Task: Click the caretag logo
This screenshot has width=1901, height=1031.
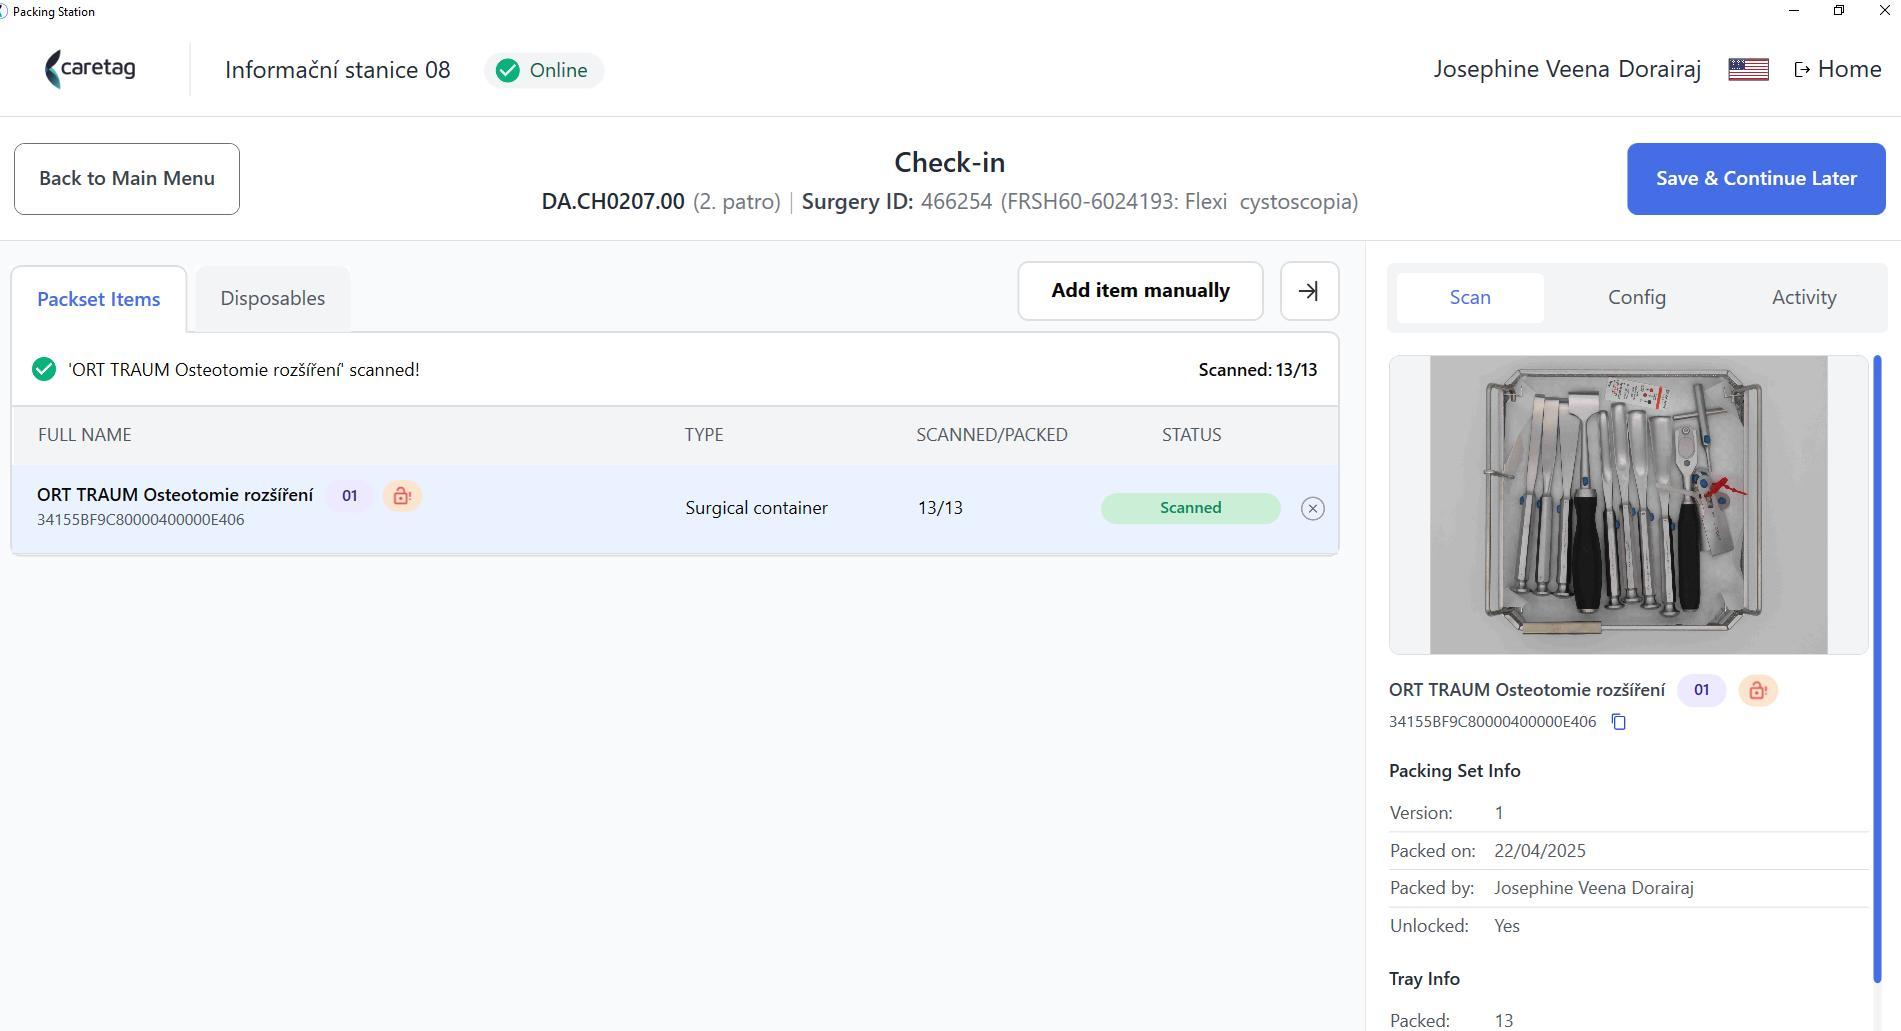Action: 90,69
